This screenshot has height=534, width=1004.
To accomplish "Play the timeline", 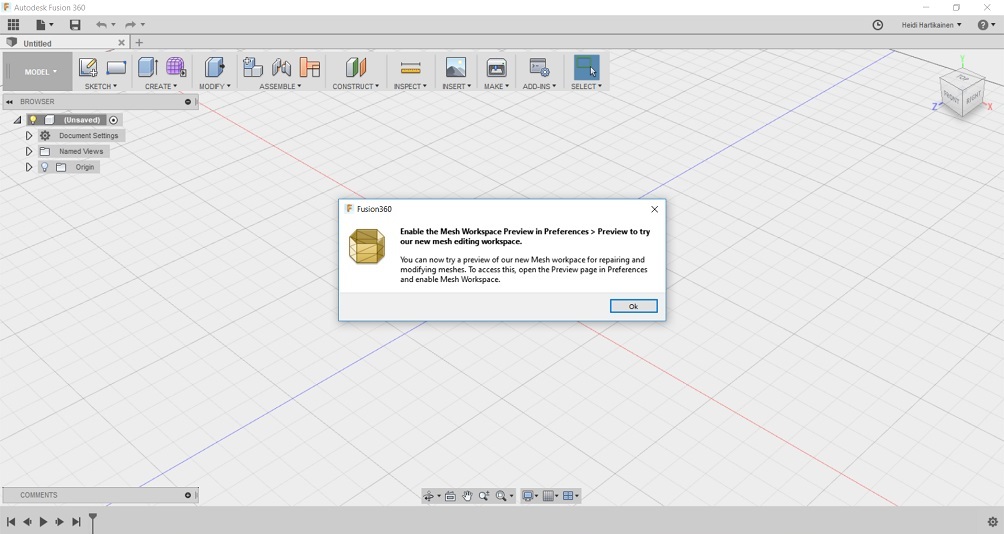I will pos(43,522).
